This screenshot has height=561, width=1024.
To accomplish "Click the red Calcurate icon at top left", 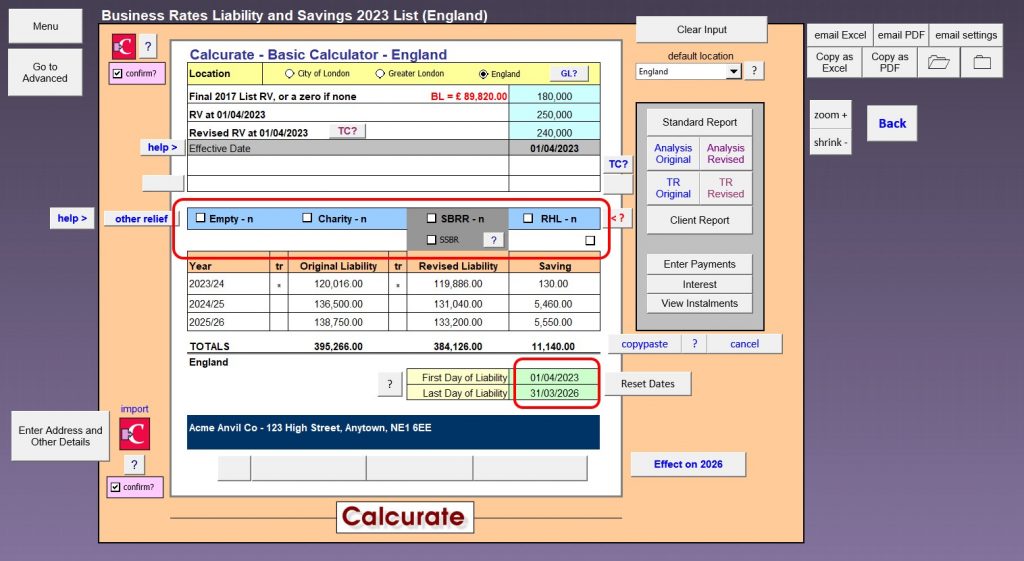I will click(123, 46).
